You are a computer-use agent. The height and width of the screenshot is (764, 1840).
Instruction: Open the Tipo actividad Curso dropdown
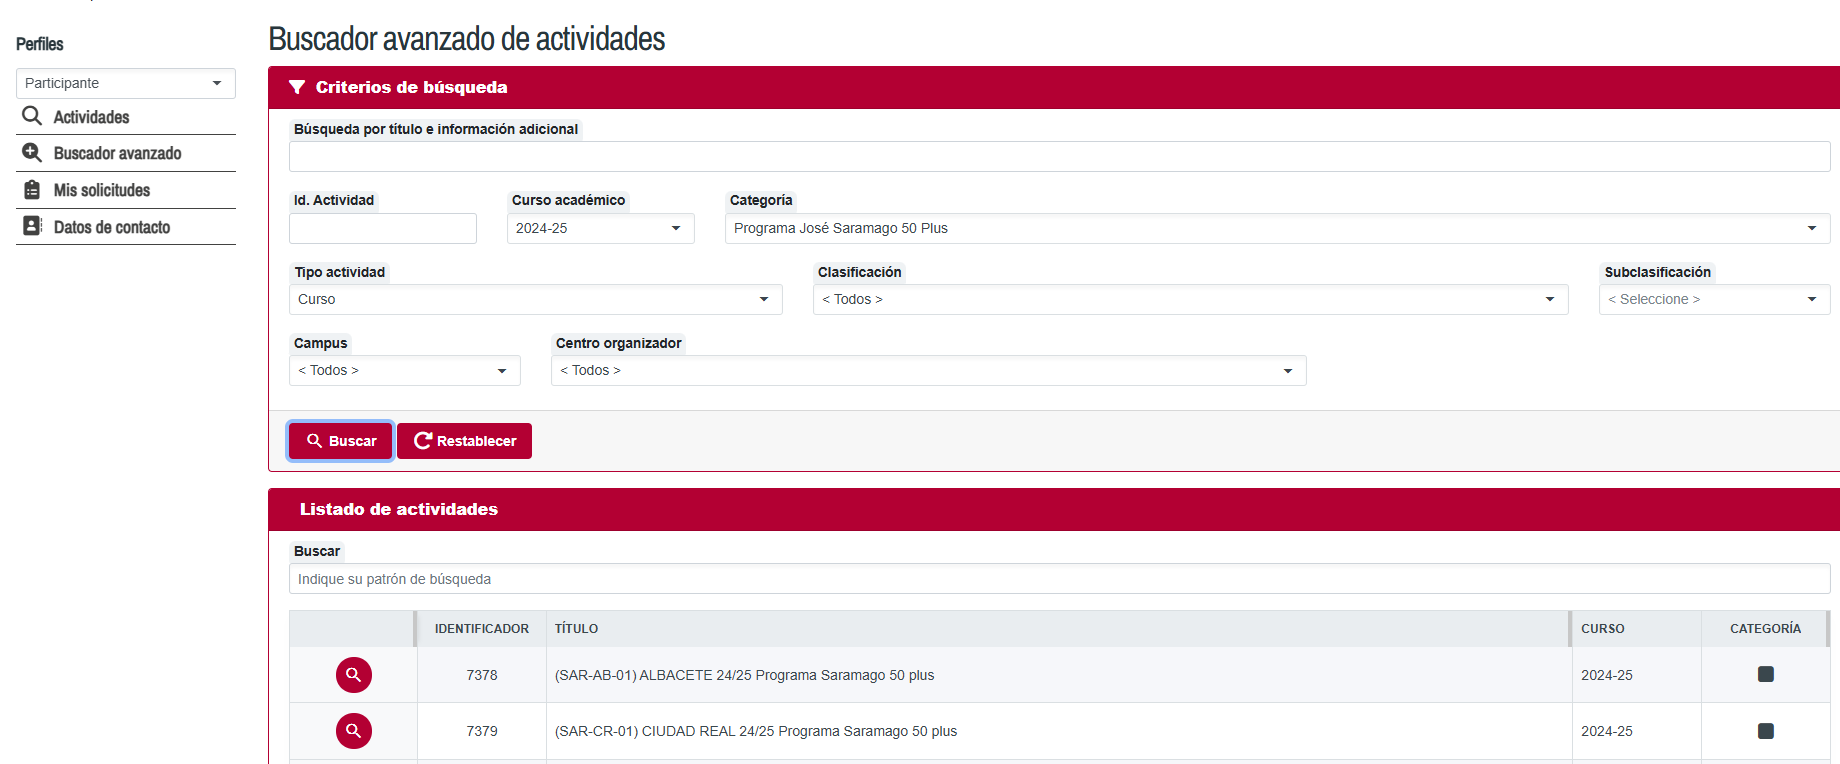coord(536,299)
